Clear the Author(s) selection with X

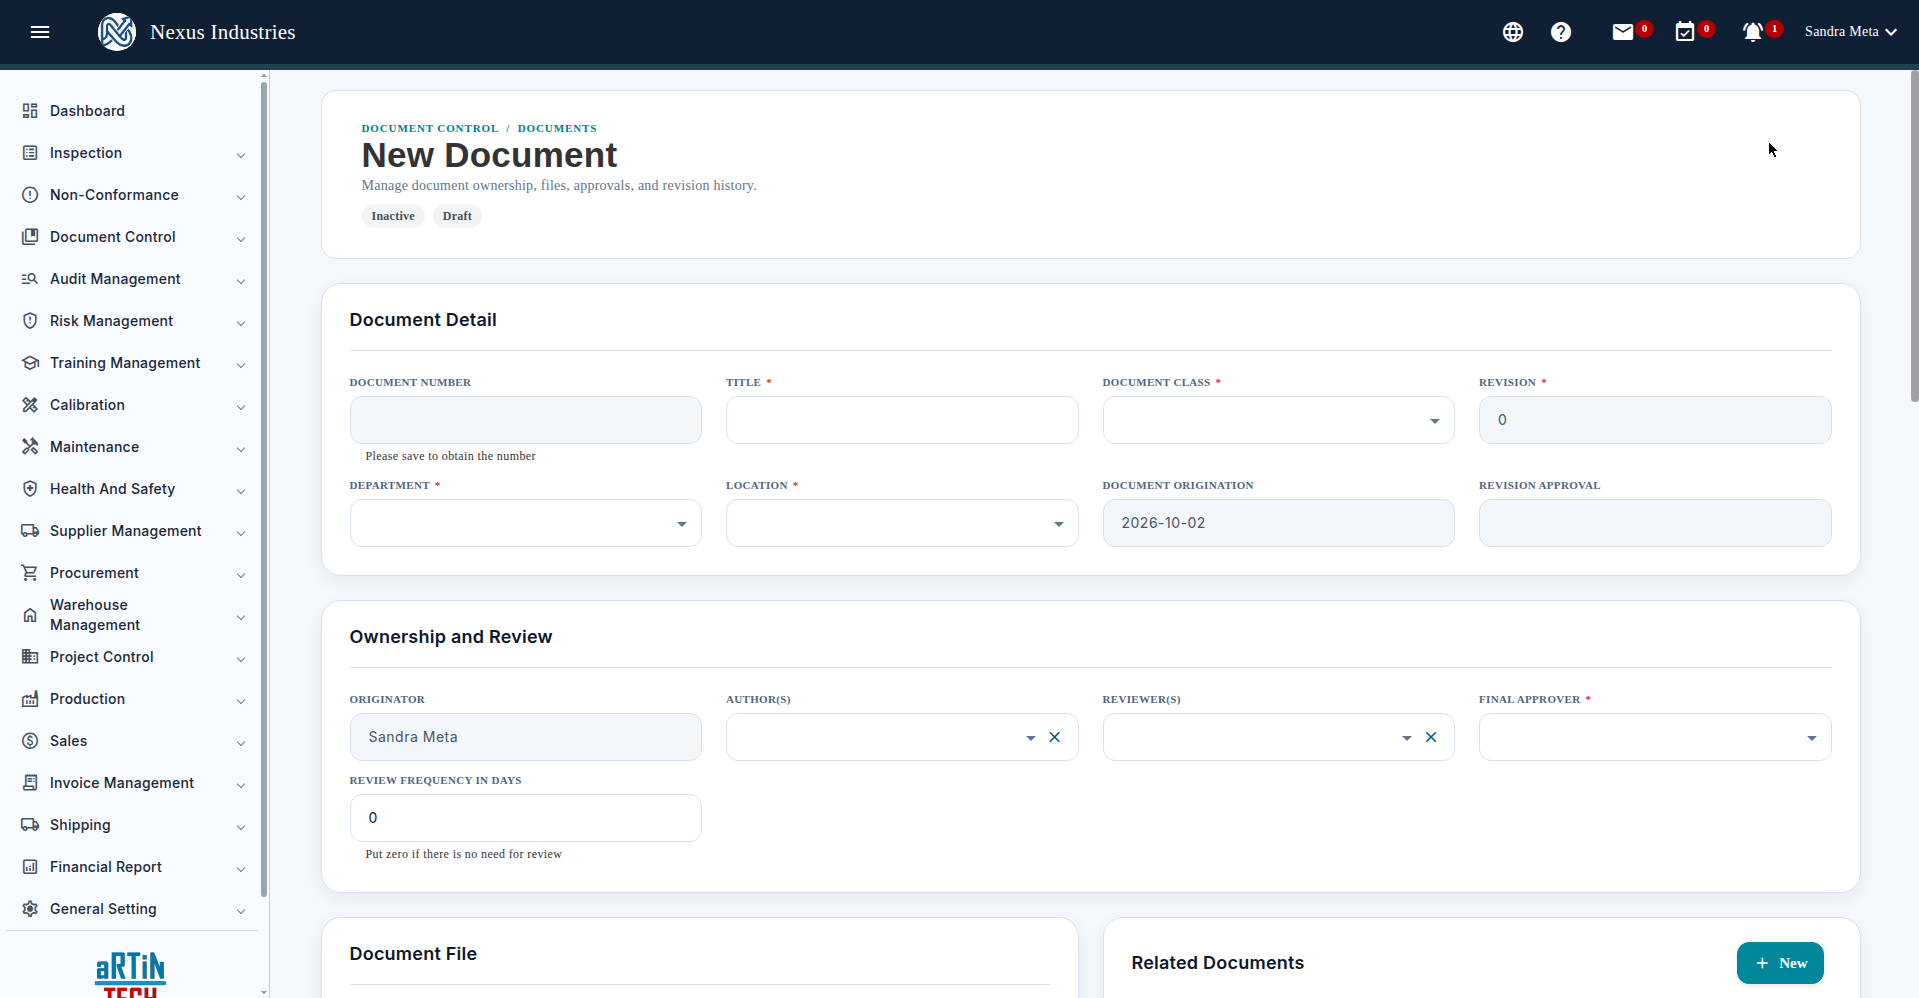click(x=1054, y=737)
